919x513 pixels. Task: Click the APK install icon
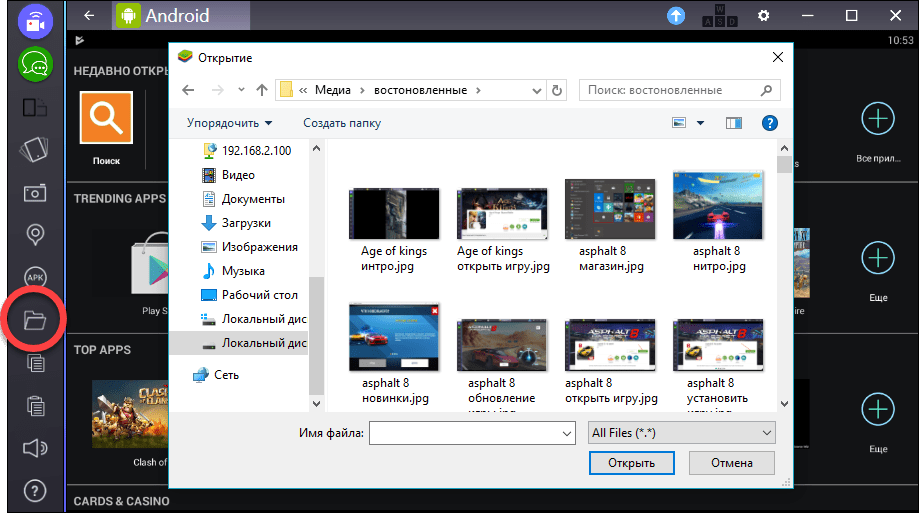pyautogui.click(x=35, y=277)
